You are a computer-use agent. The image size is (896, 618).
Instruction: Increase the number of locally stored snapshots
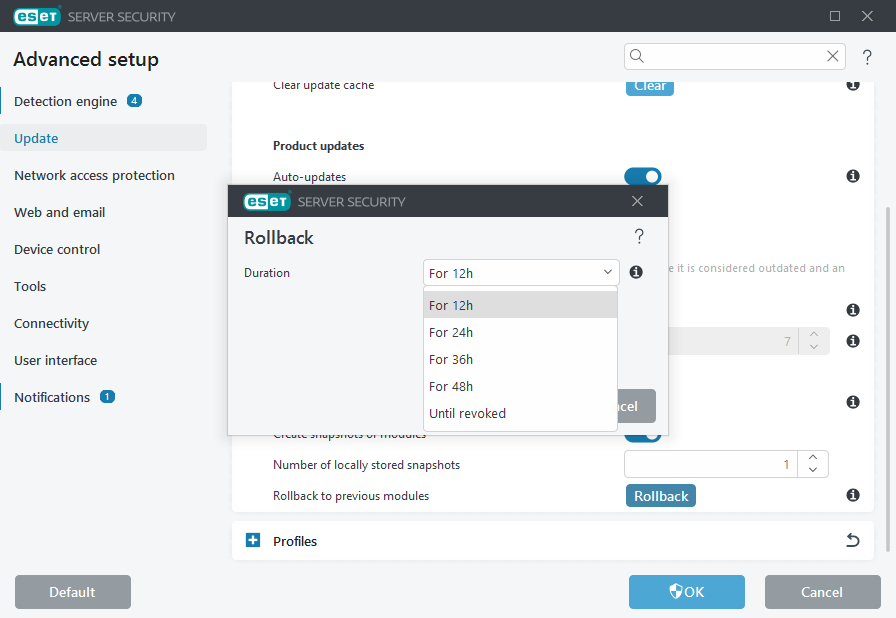[813, 458]
